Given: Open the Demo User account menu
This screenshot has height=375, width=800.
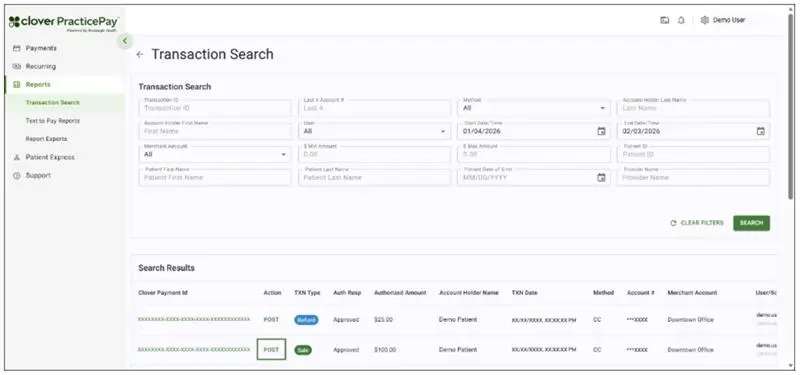Looking at the screenshot, I should tap(729, 20).
